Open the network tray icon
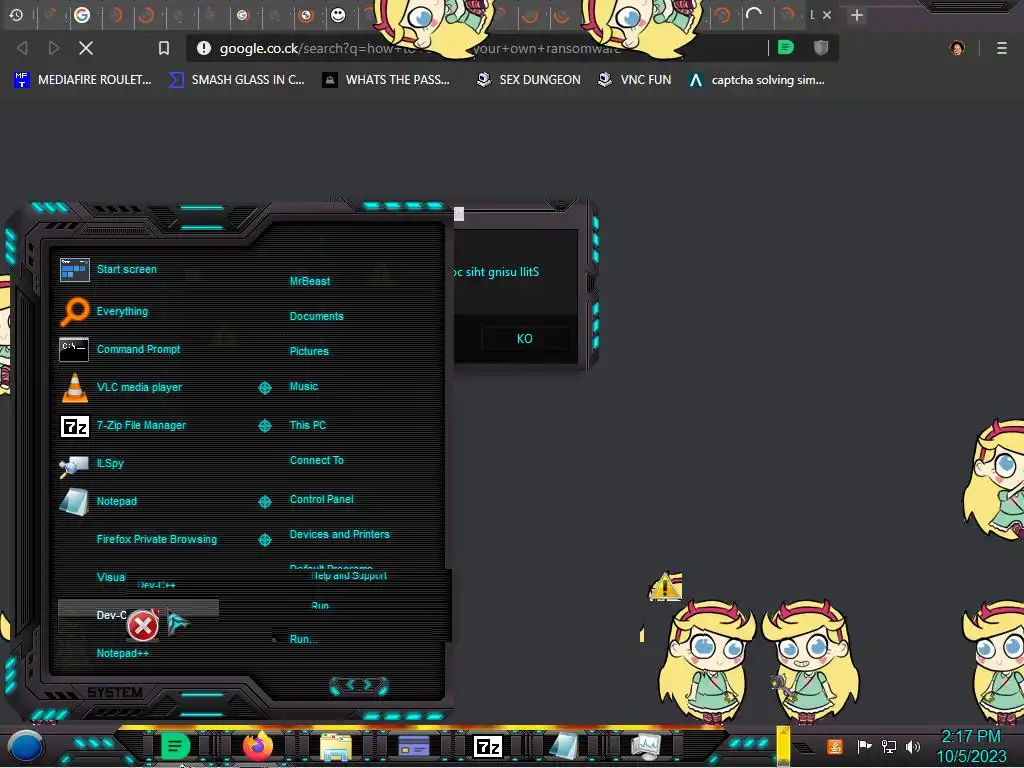Image resolution: width=1024 pixels, height=768 pixels. click(889, 746)
